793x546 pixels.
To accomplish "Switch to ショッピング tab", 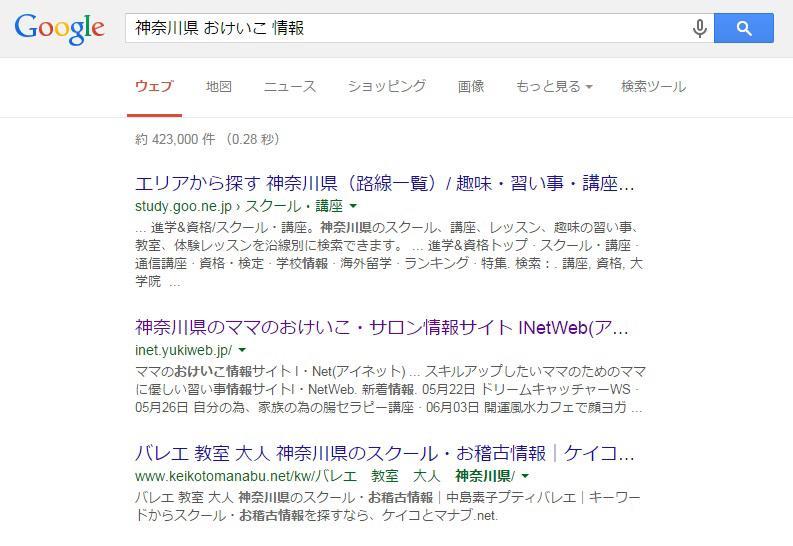I will click(387, 86).
